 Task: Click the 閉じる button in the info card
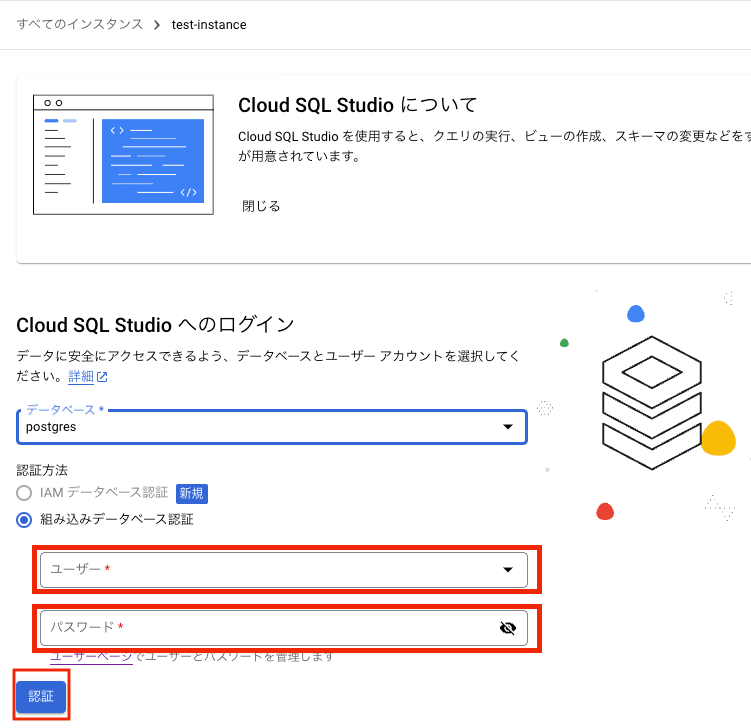(x=261, y=206)
